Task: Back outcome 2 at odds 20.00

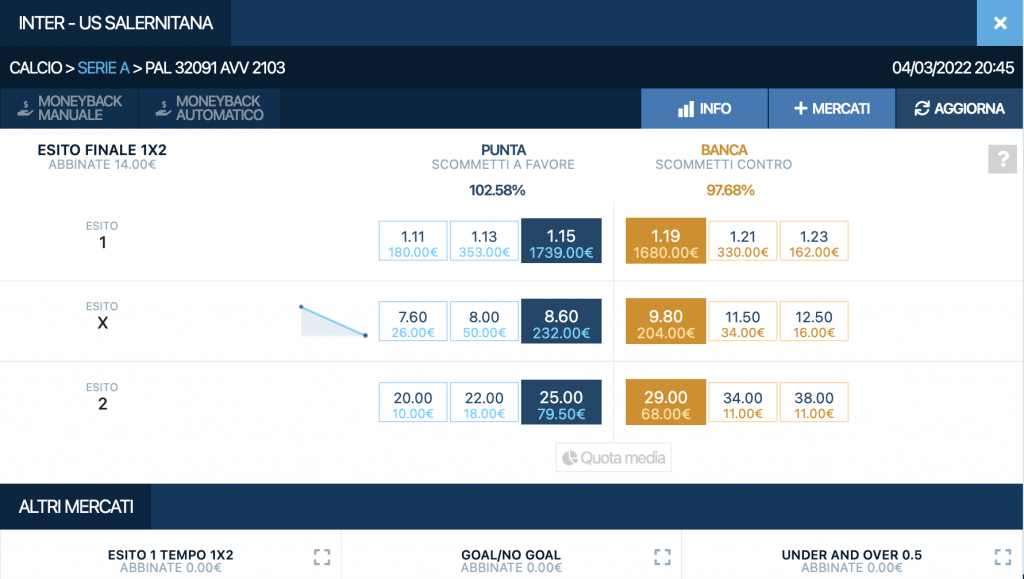Action: click(413, 402)
